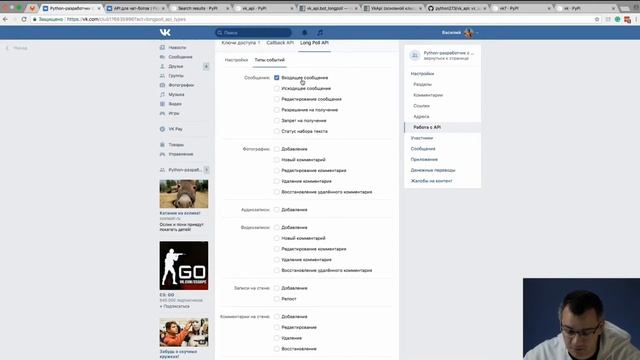Viewport: 640px width, 360px height.
Task: Switch to the GitHub python273/vk_api browser tab
Action: 457,8
